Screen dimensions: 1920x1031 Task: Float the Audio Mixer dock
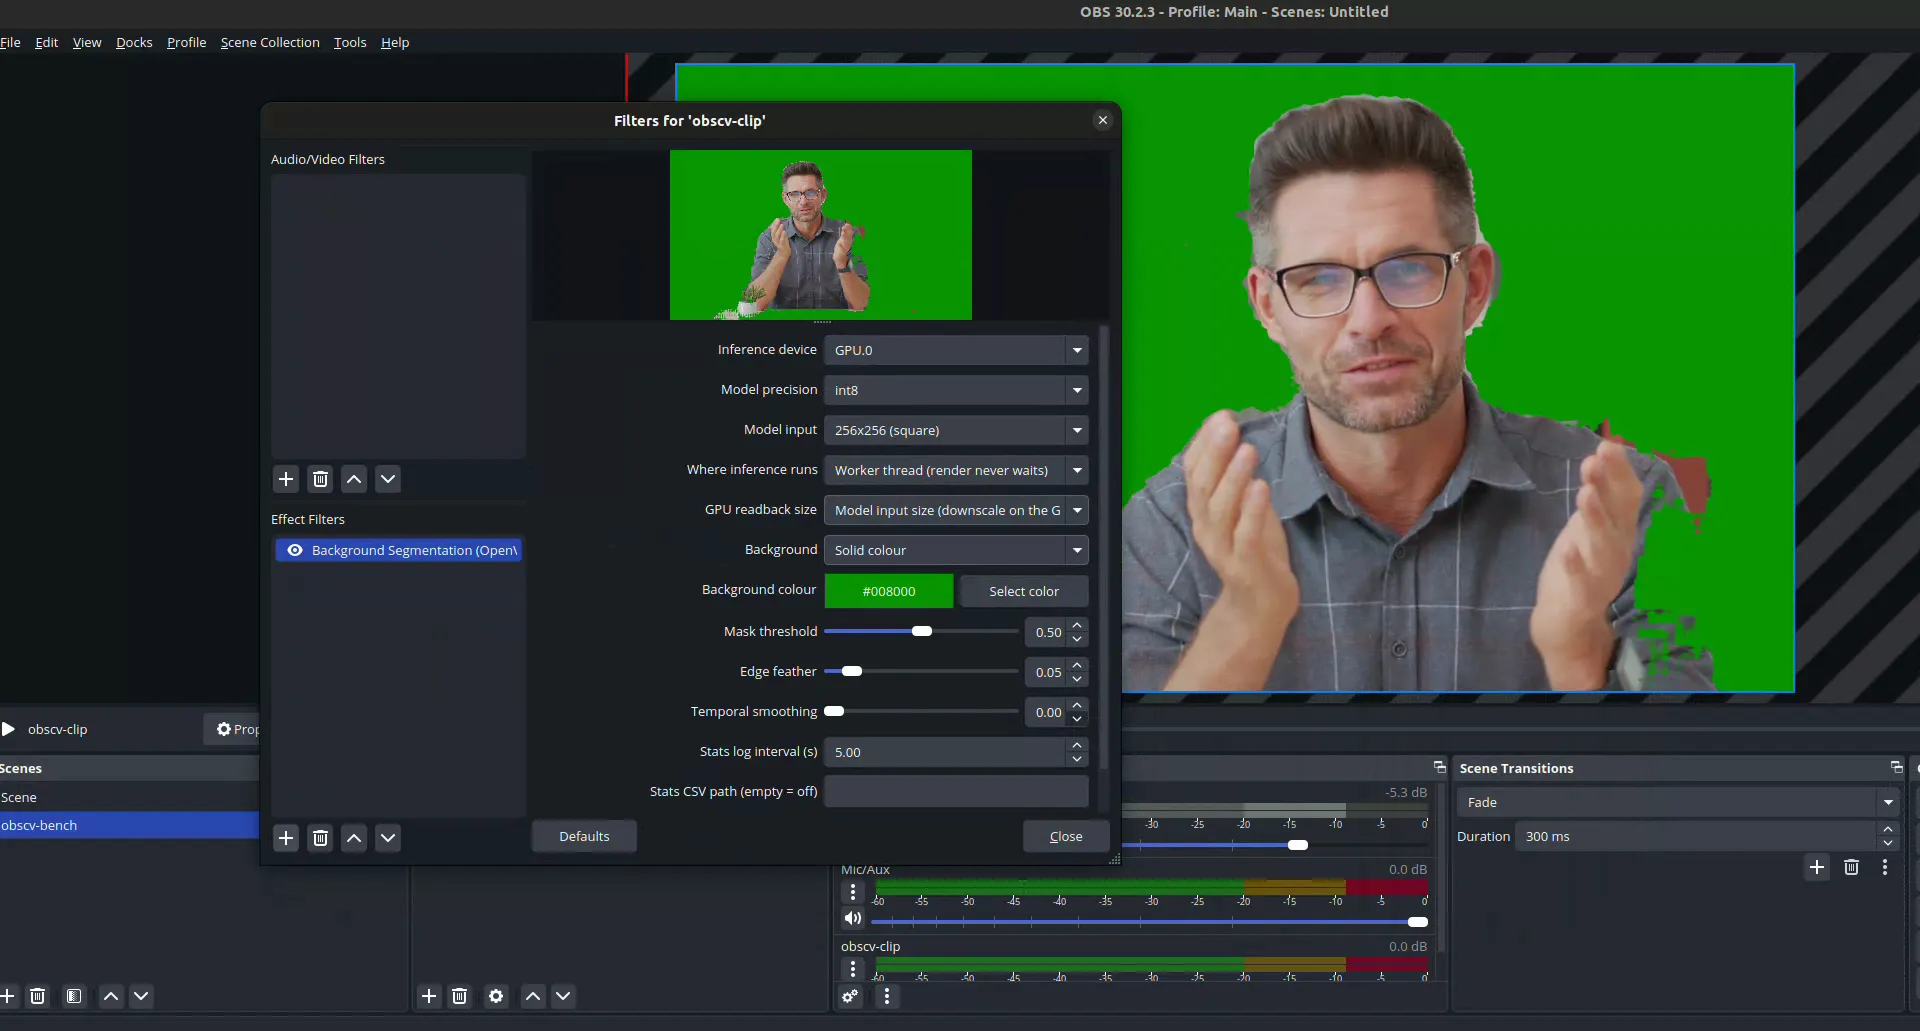click(1440, 767)
